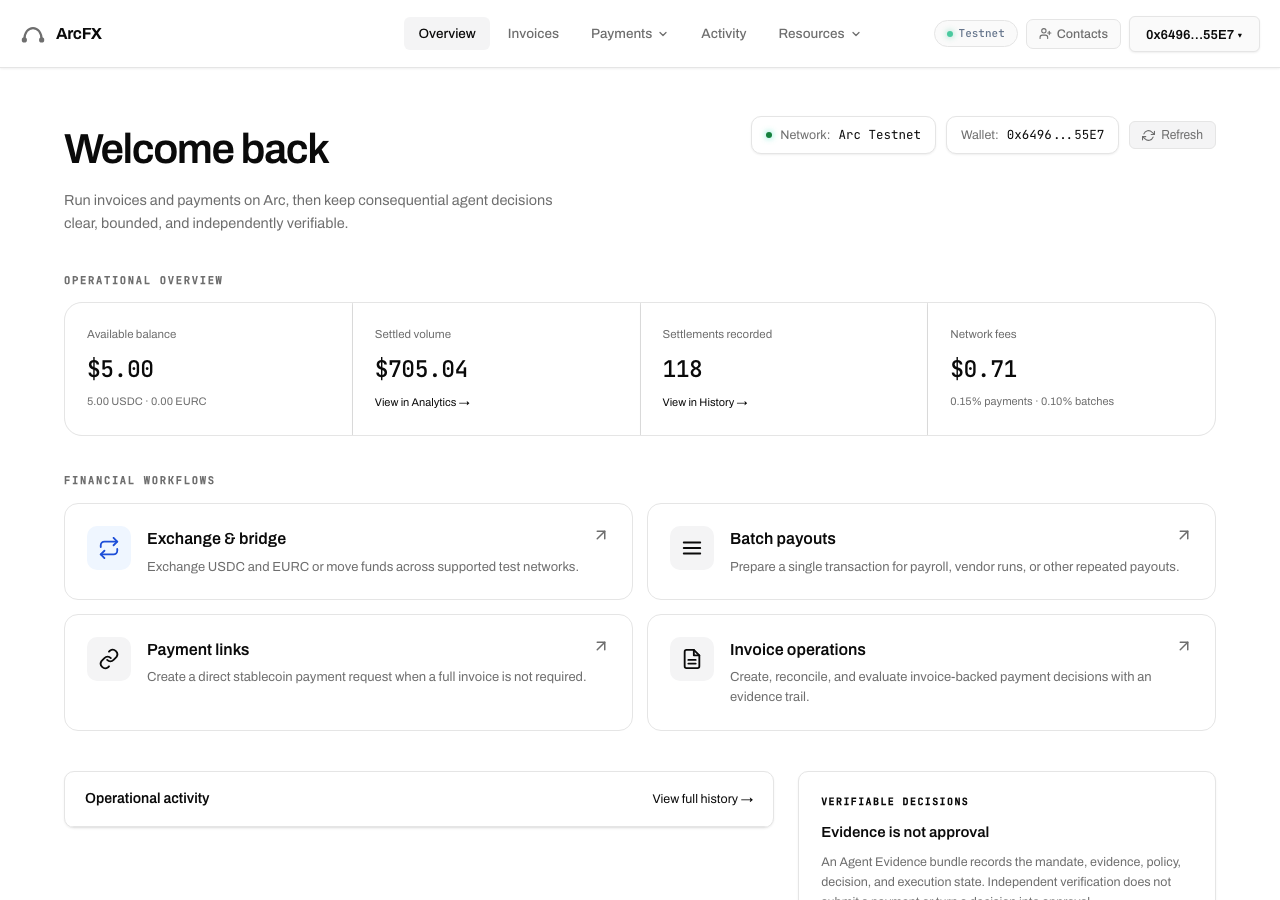
Task: Click the Batch payouts list icon
Action: click(692, 548)
